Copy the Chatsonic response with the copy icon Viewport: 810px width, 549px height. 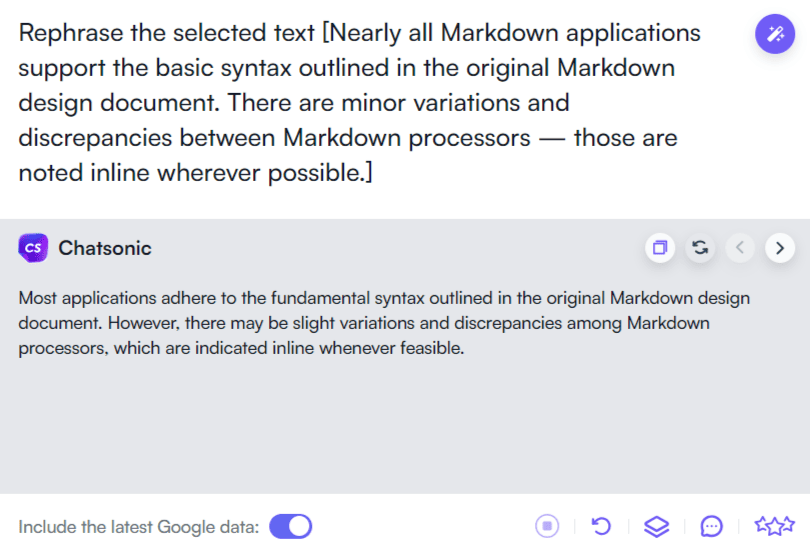click(660, 248)
